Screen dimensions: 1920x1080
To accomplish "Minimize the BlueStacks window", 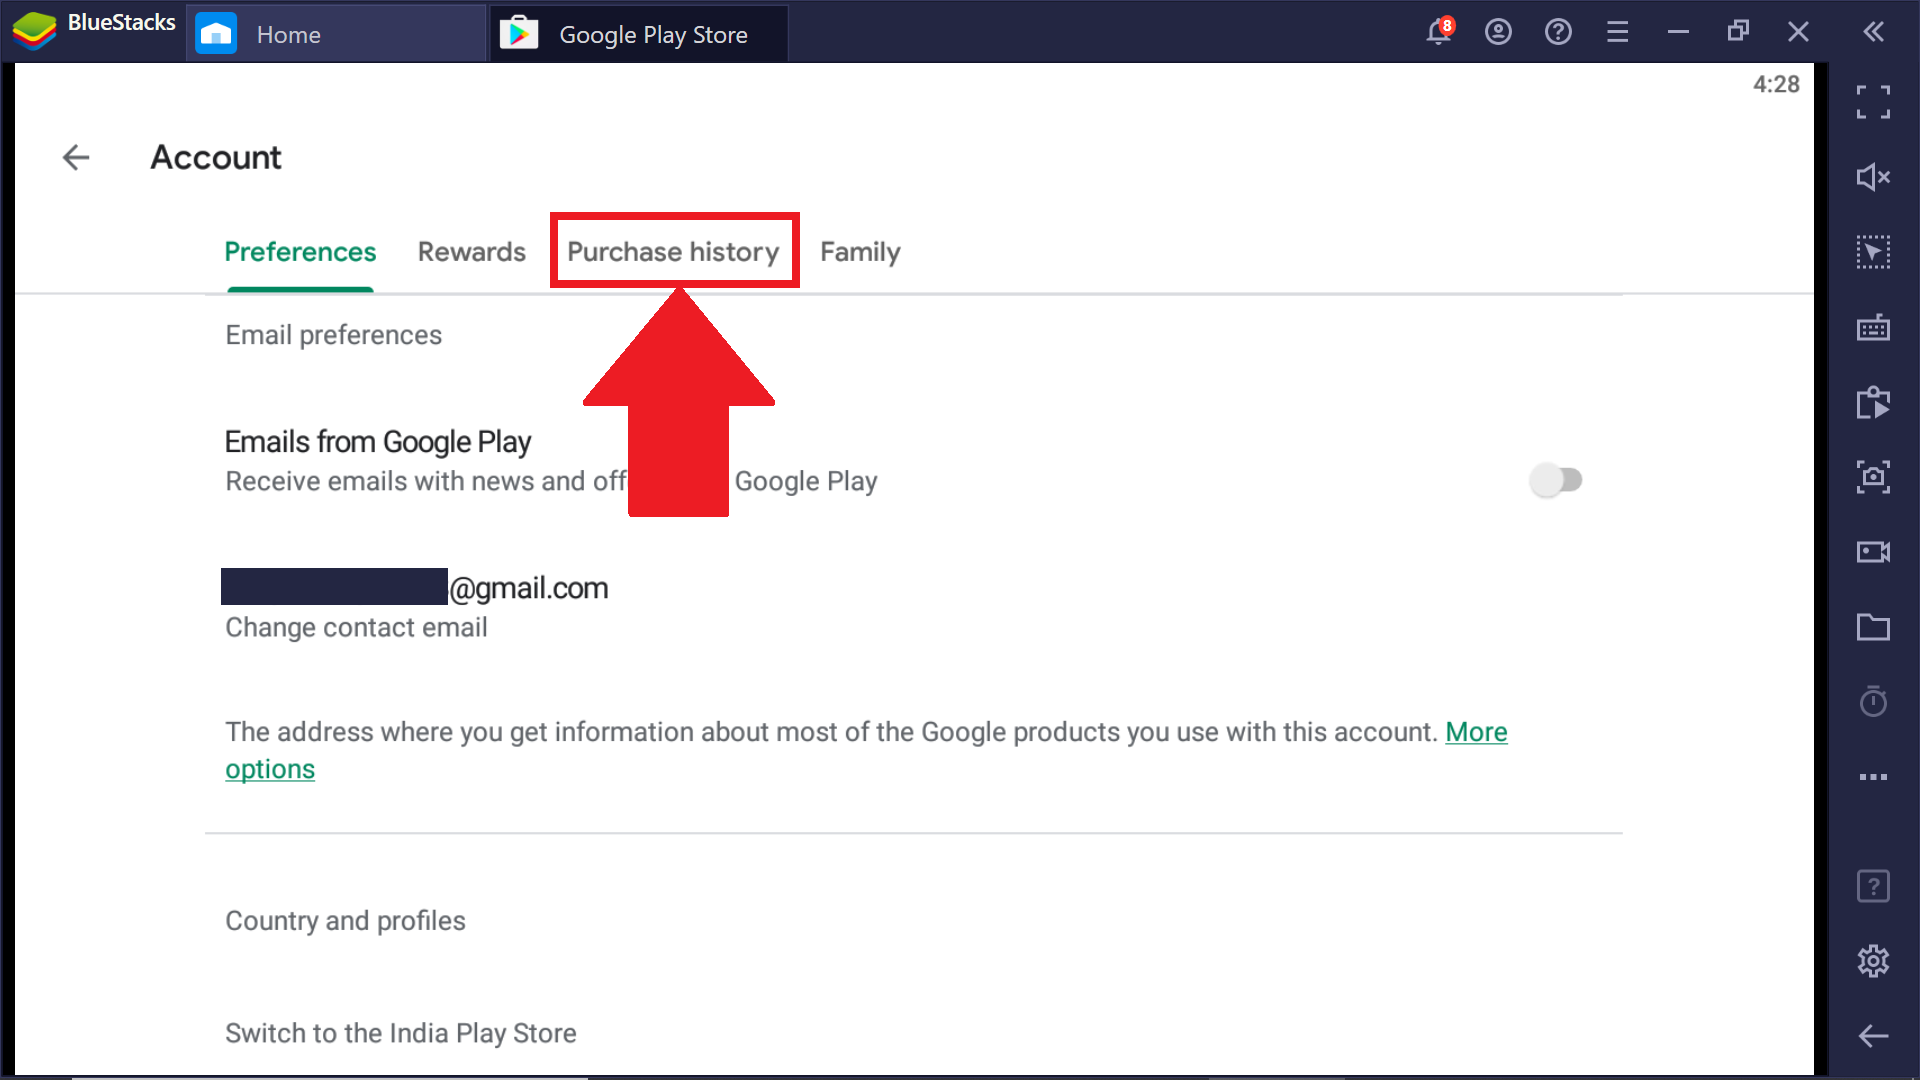I will click(1679, 32).
